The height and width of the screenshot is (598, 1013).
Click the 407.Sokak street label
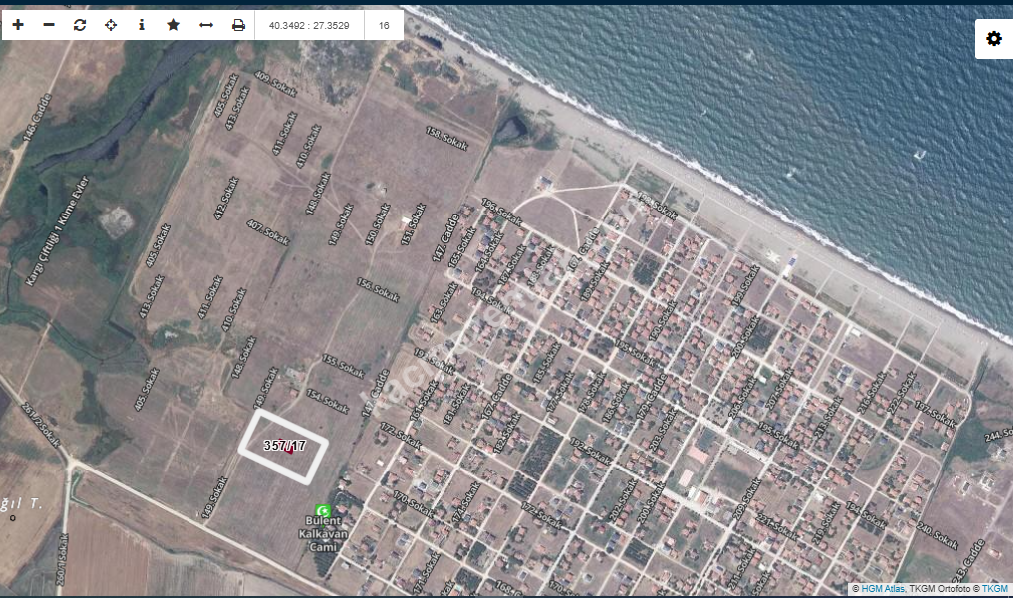pyautogui.click(x=270, y=233)
